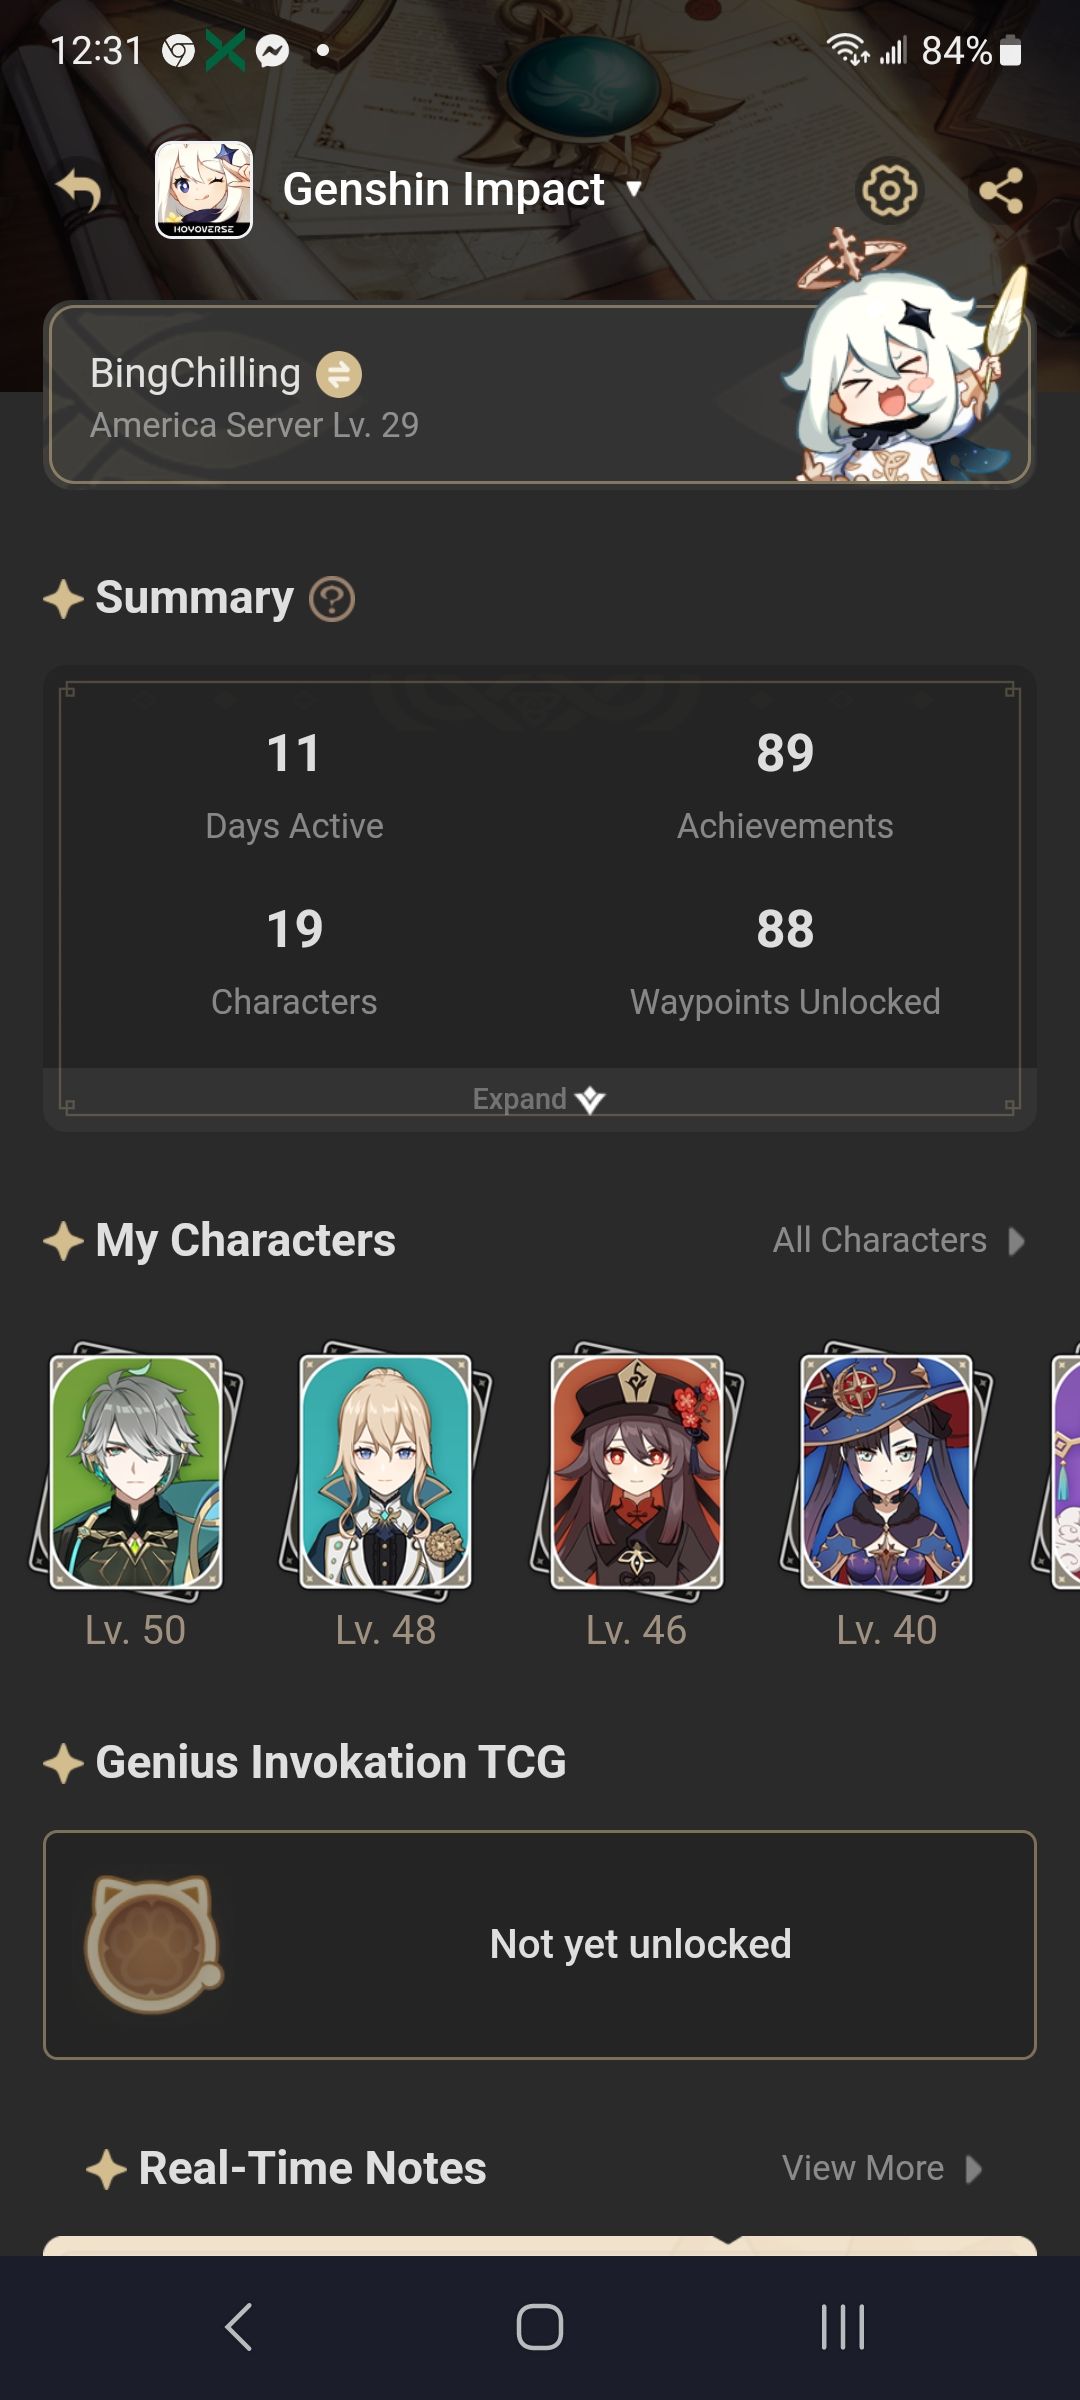Tap Android recent apps button

point(842,2326)
